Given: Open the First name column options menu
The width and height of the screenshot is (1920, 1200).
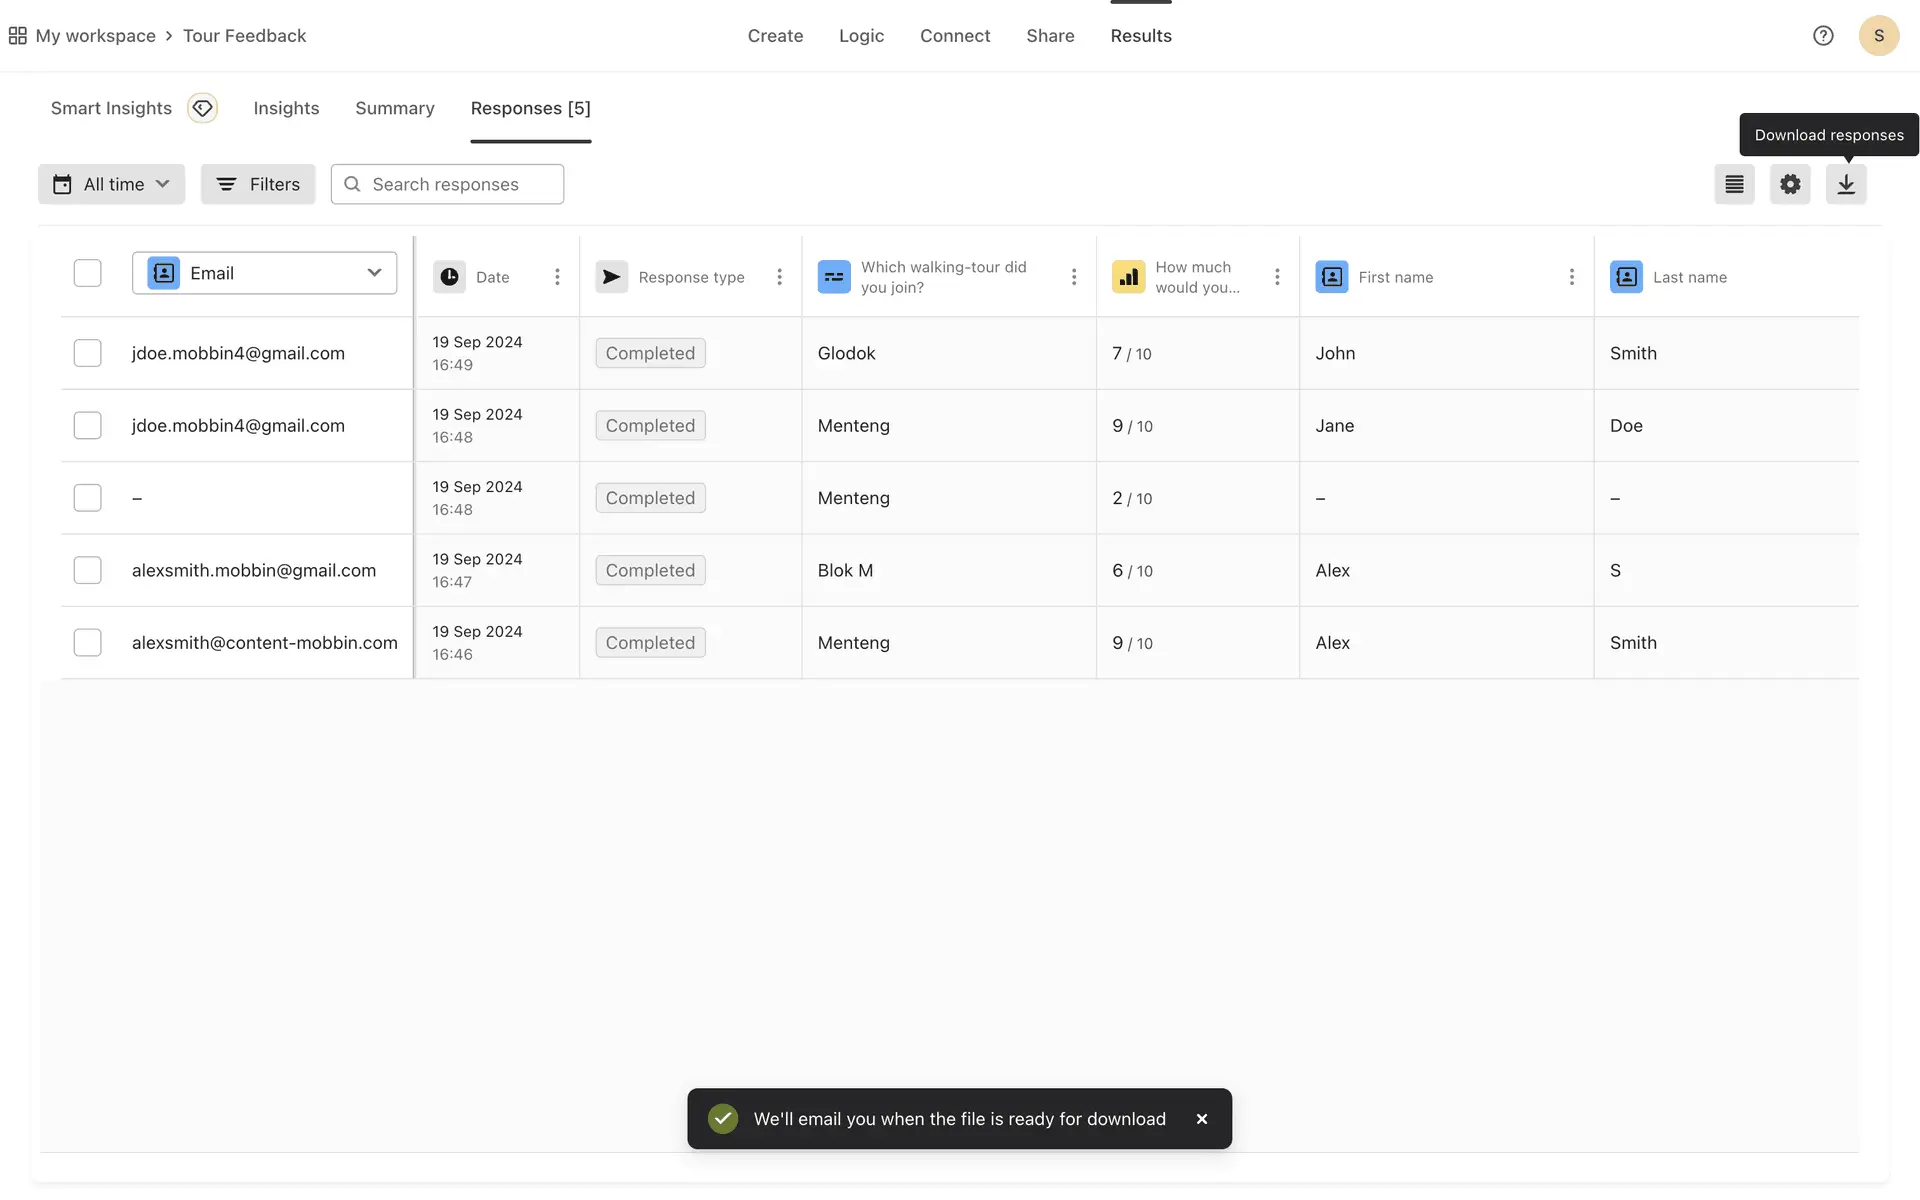Looking at the screenshot, I should (x=1571, y=277).
